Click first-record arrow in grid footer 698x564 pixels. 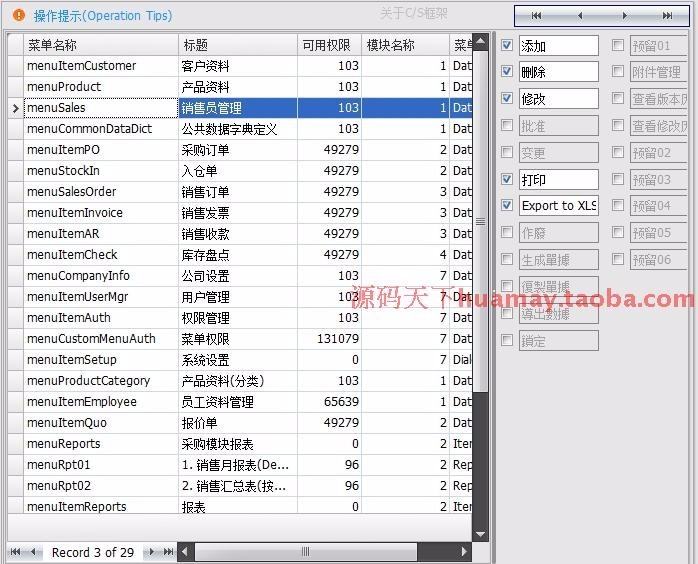[x=15, y=552]
